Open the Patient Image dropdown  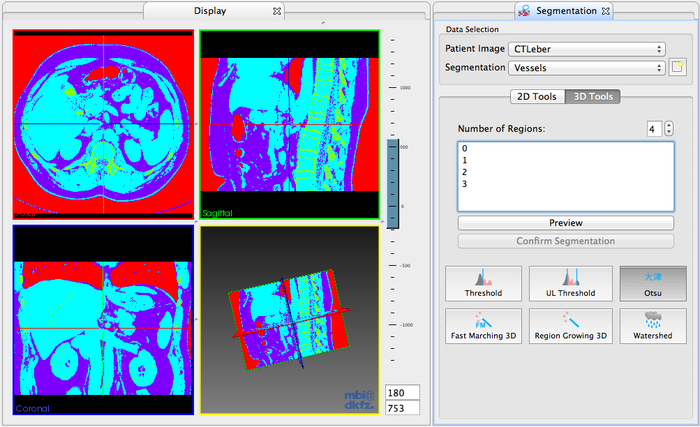(586, 48)
